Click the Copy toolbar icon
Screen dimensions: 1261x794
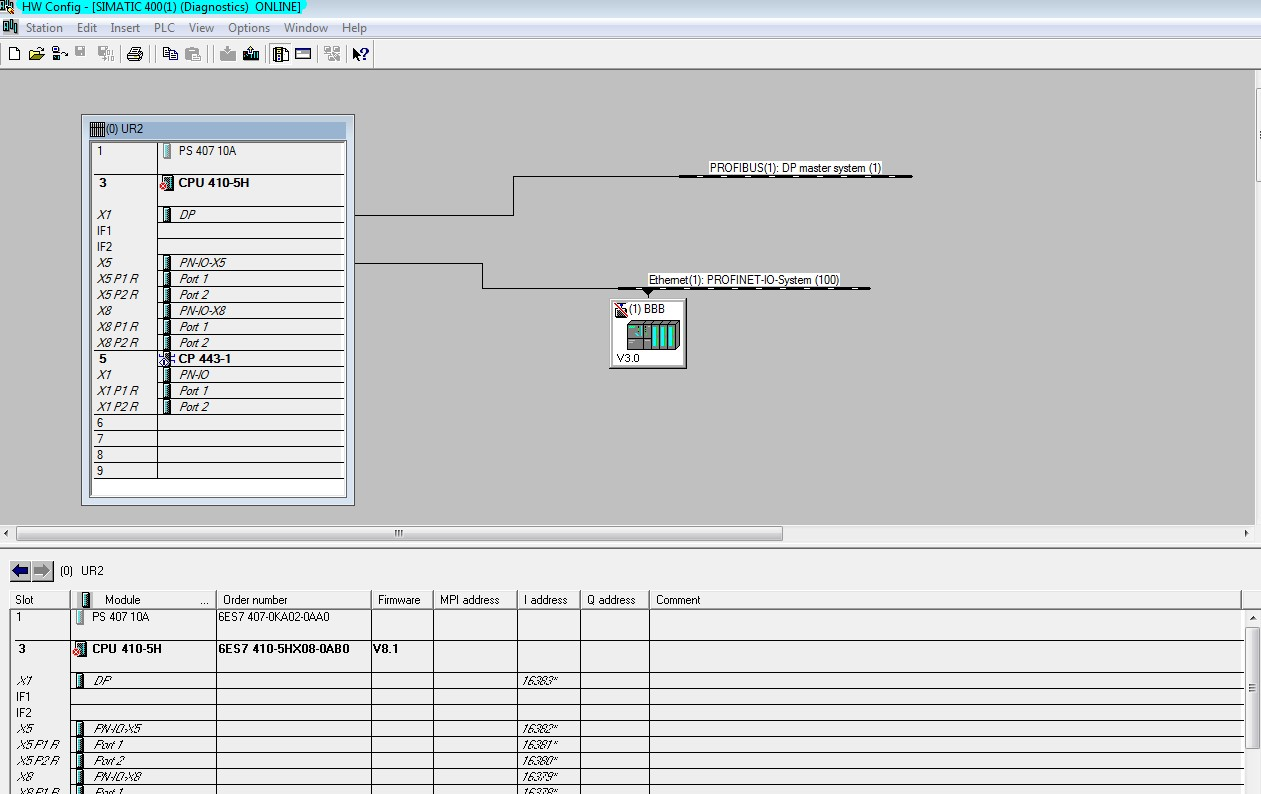click(x=170, y=54)
